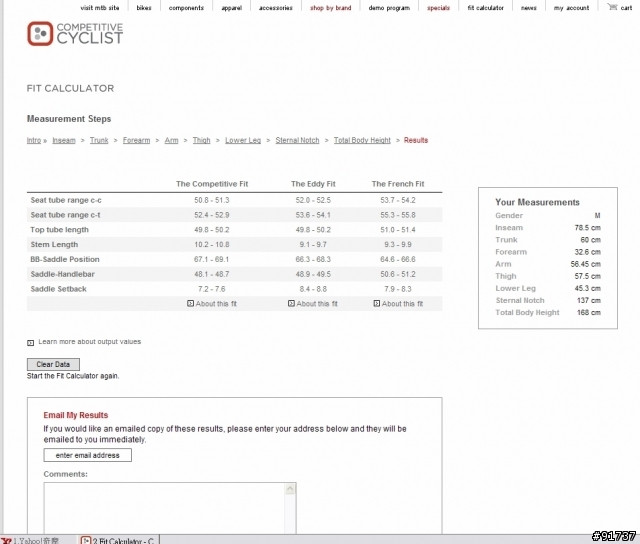Go to the Sternal Notch step
This screenshot has width=640, height=544.
pos(297,140)
